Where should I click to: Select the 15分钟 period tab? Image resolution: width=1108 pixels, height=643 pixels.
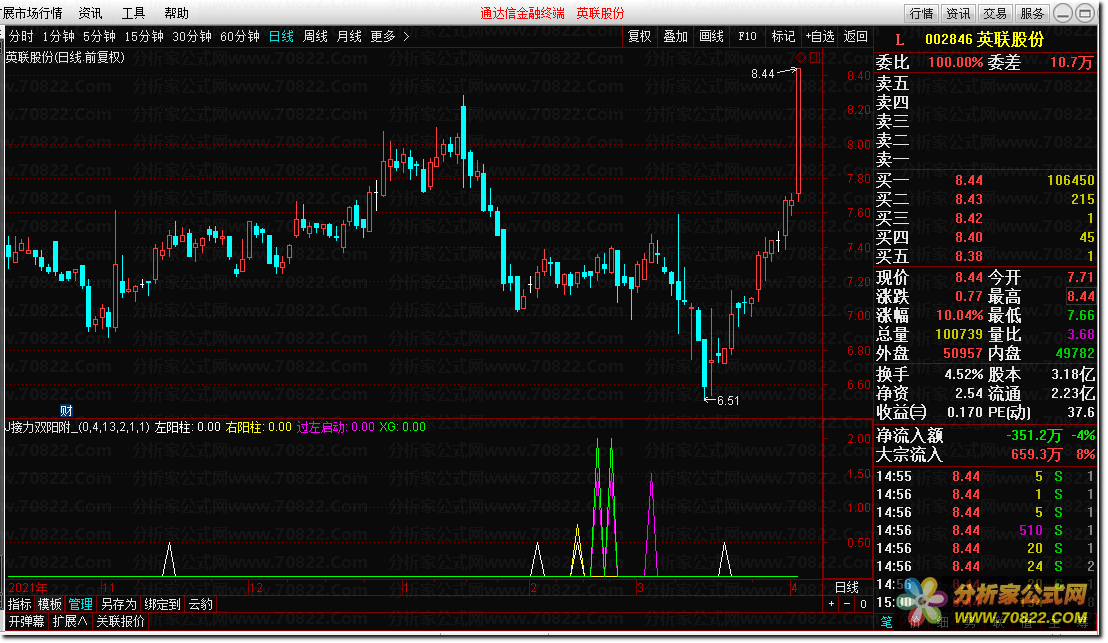pyautogui.click(x=143, y=36)
